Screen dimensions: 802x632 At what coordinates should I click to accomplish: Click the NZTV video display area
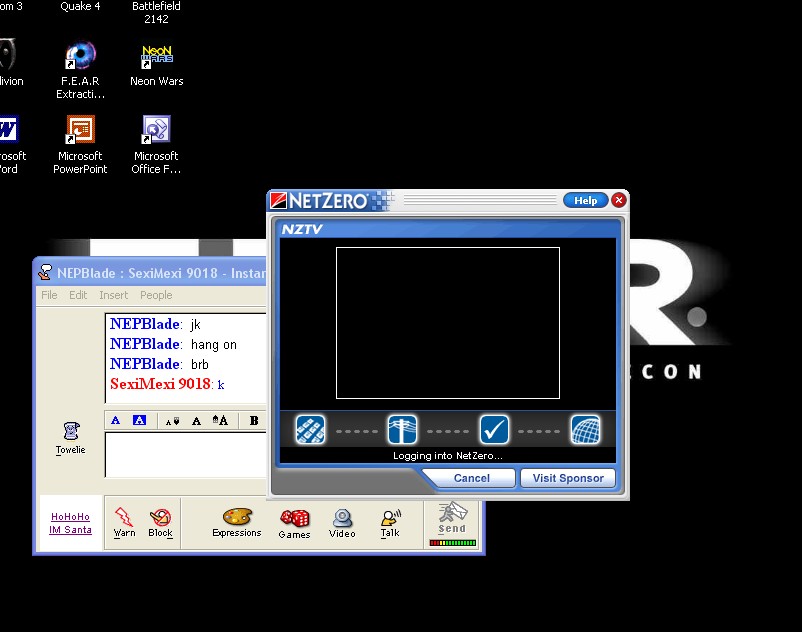(x=448, y=323)
